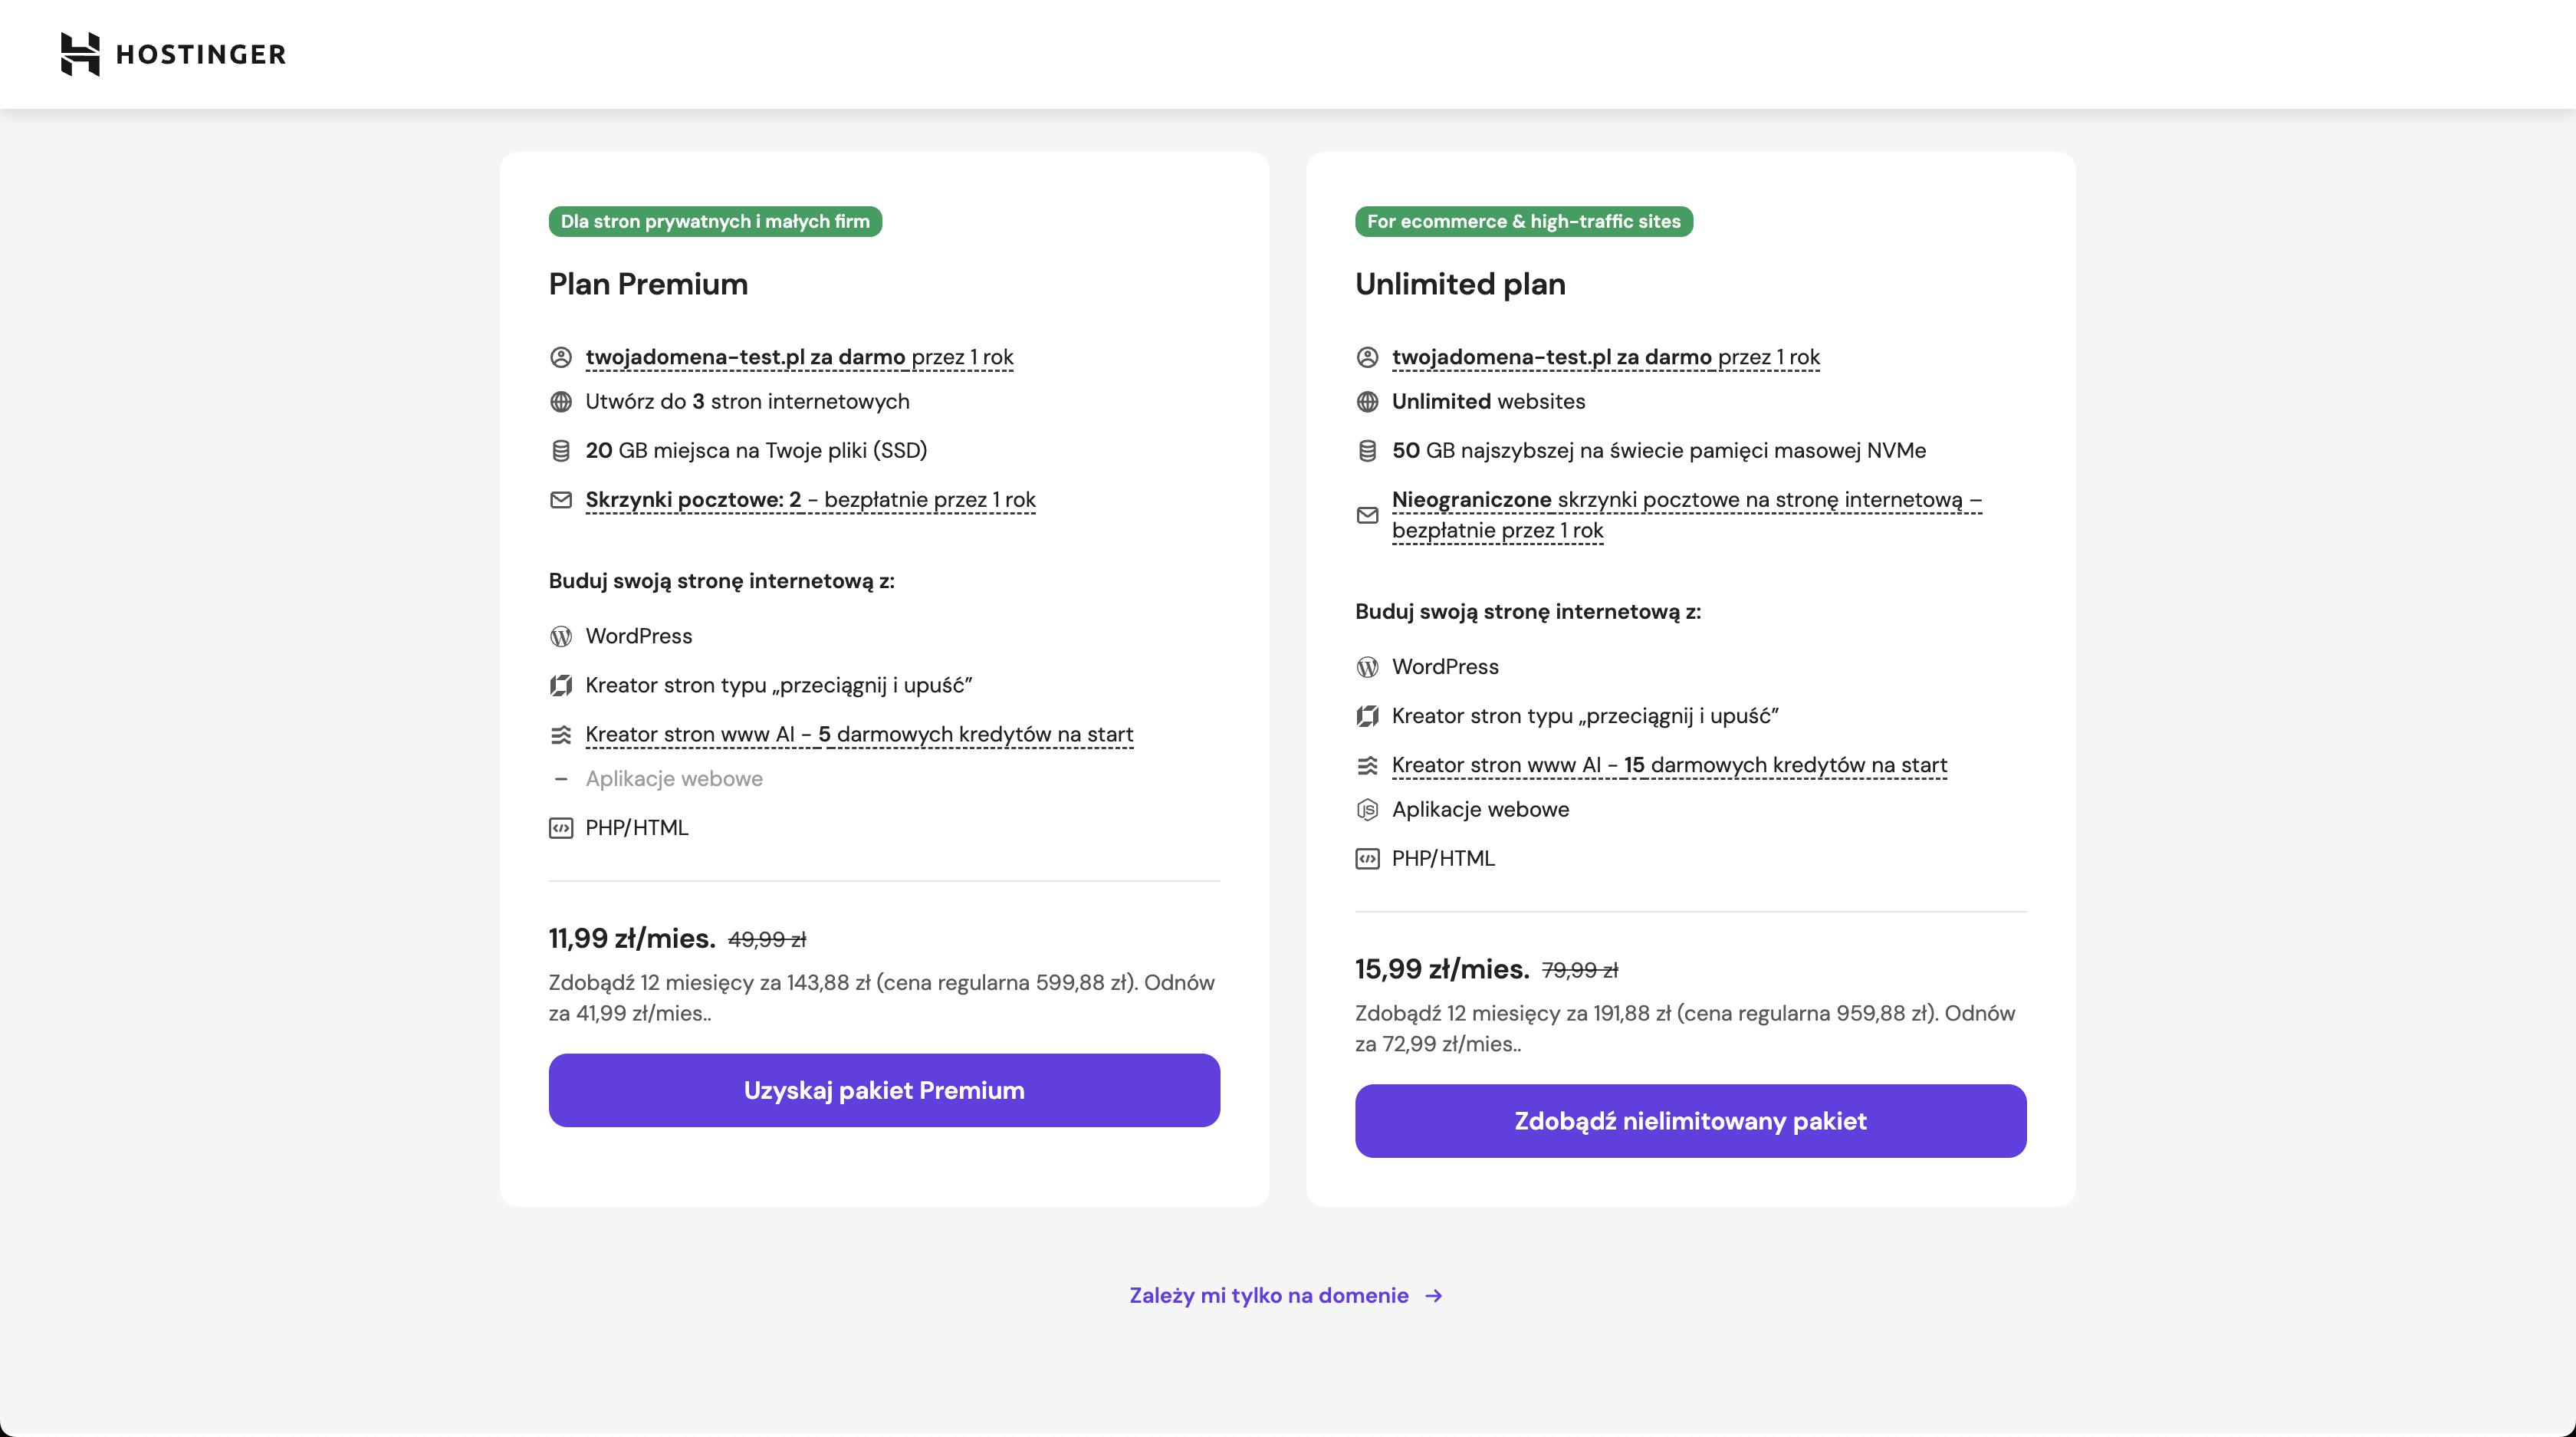Screen dimensions: 2576x1437
Task: Open the Zależy mi tylko na domenie link
Action: click(1269, 1296)
